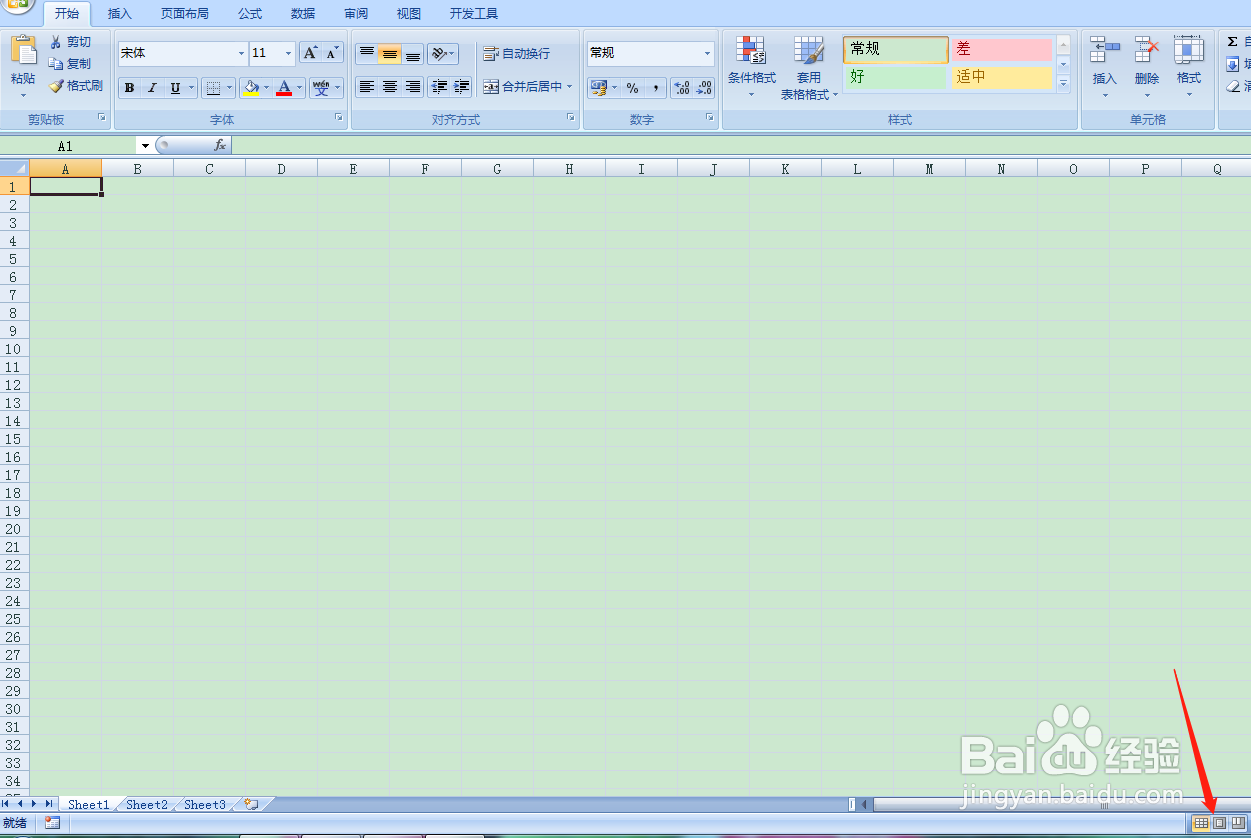
Task: Apply fill color paint bucket
Action: pos(251,88)
